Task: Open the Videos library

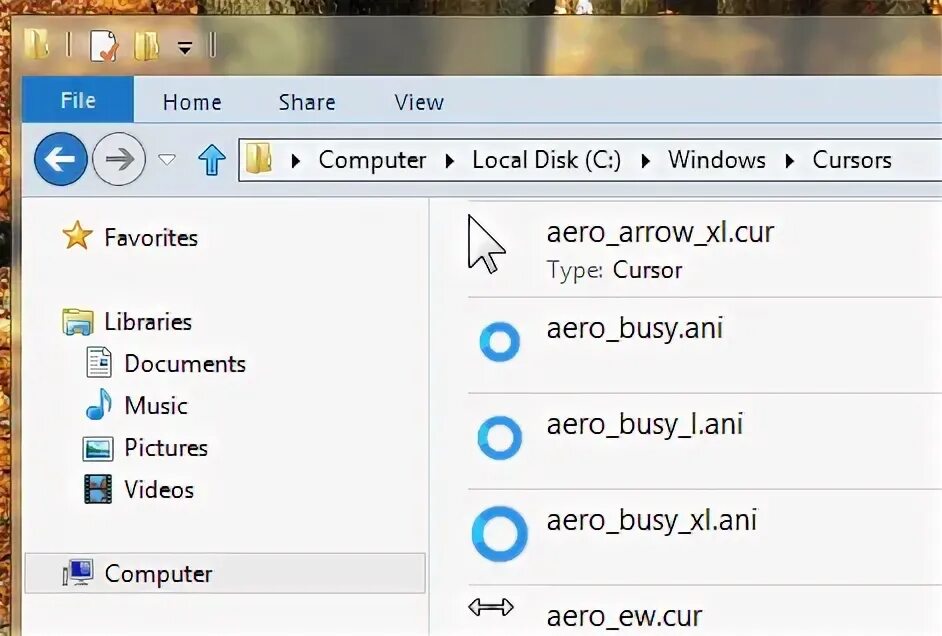Action: (x=159, y=490)
